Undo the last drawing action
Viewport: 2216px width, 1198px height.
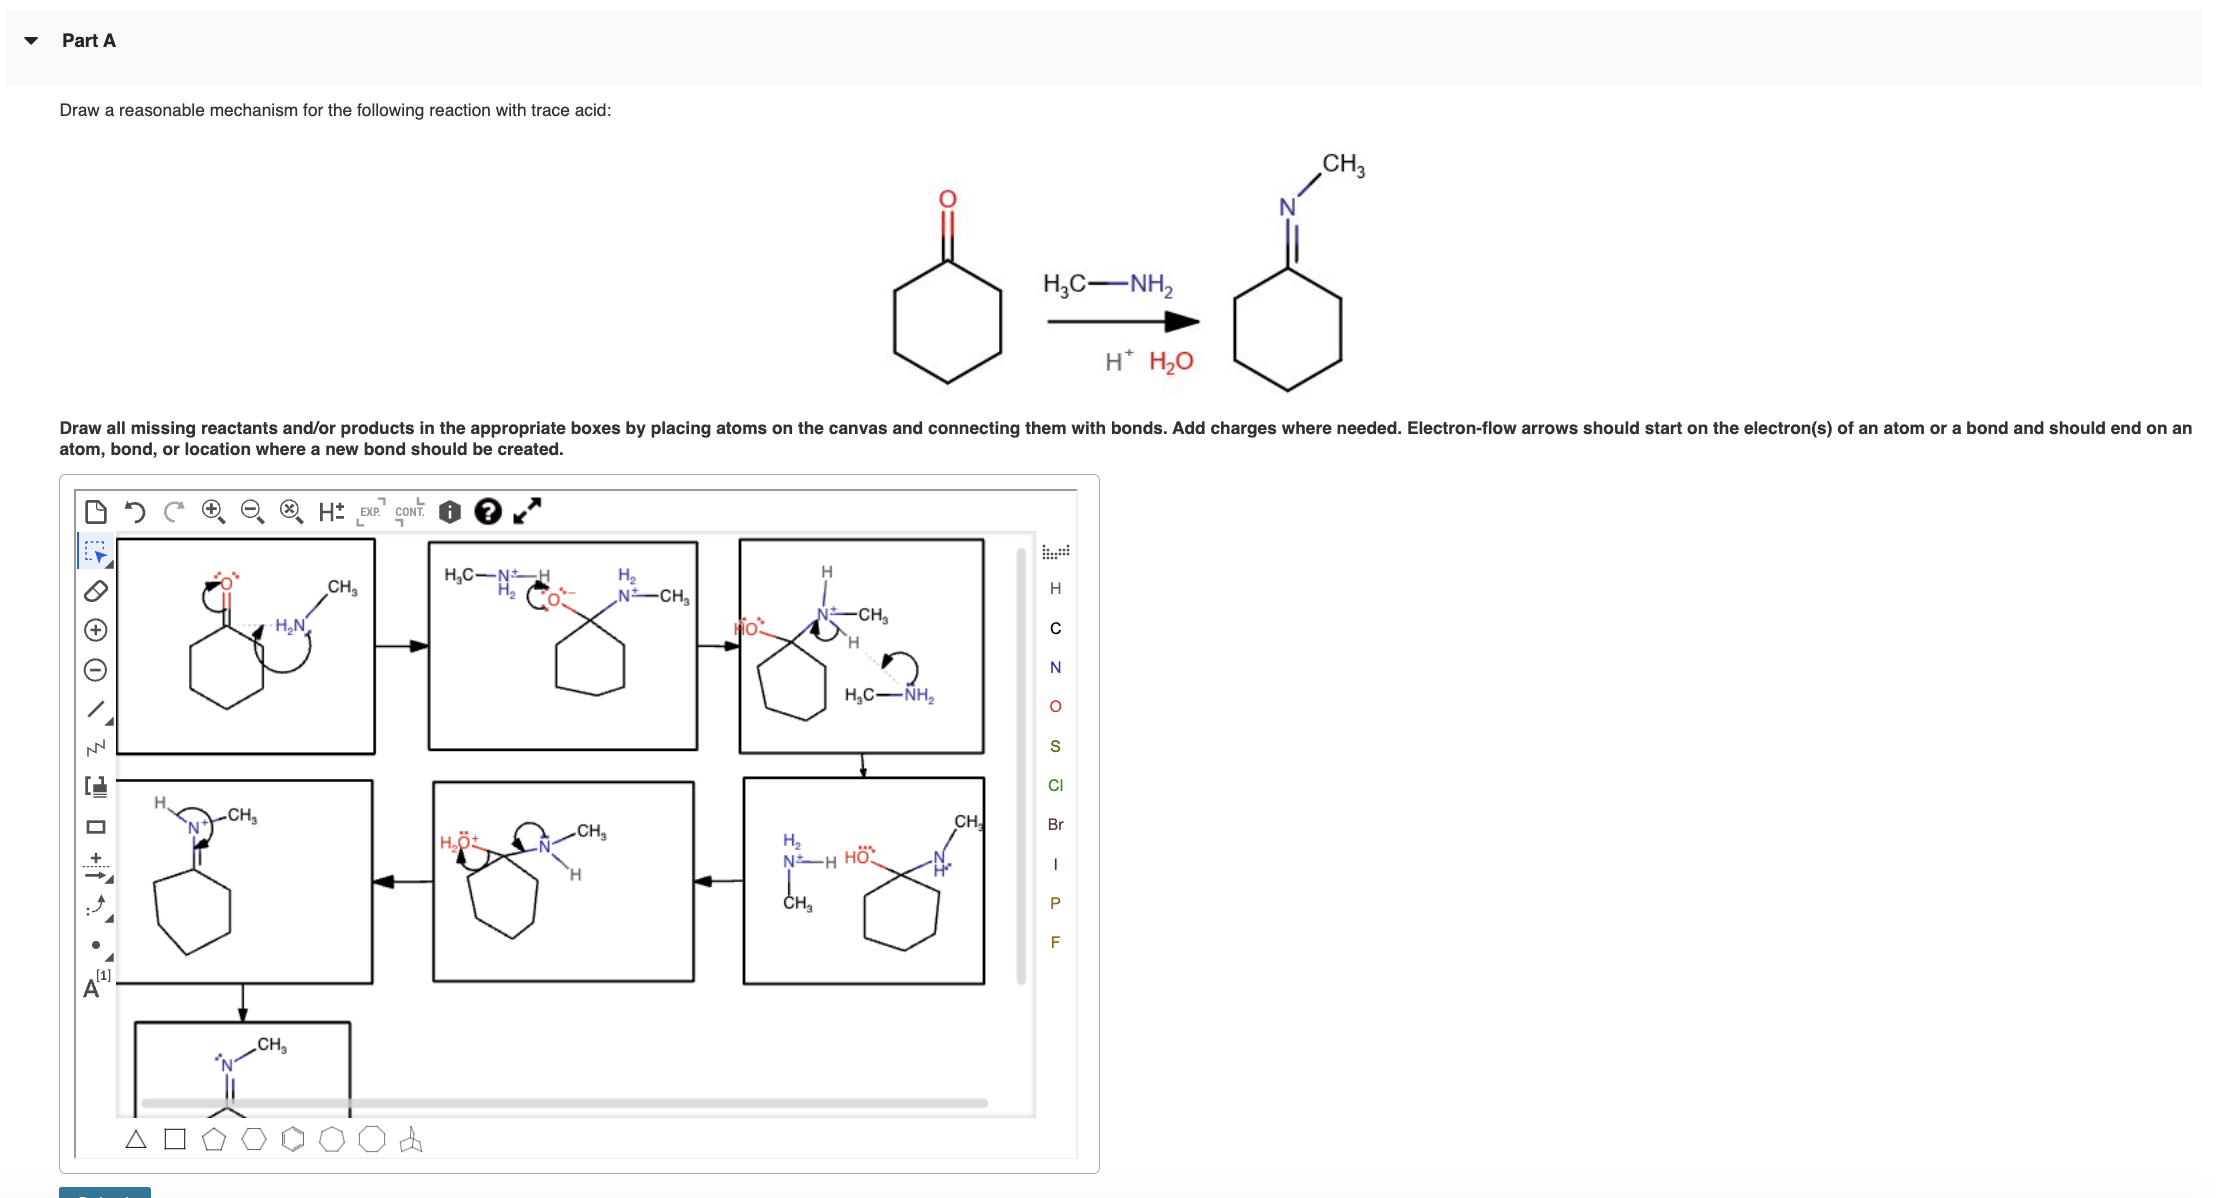point(134,511)
